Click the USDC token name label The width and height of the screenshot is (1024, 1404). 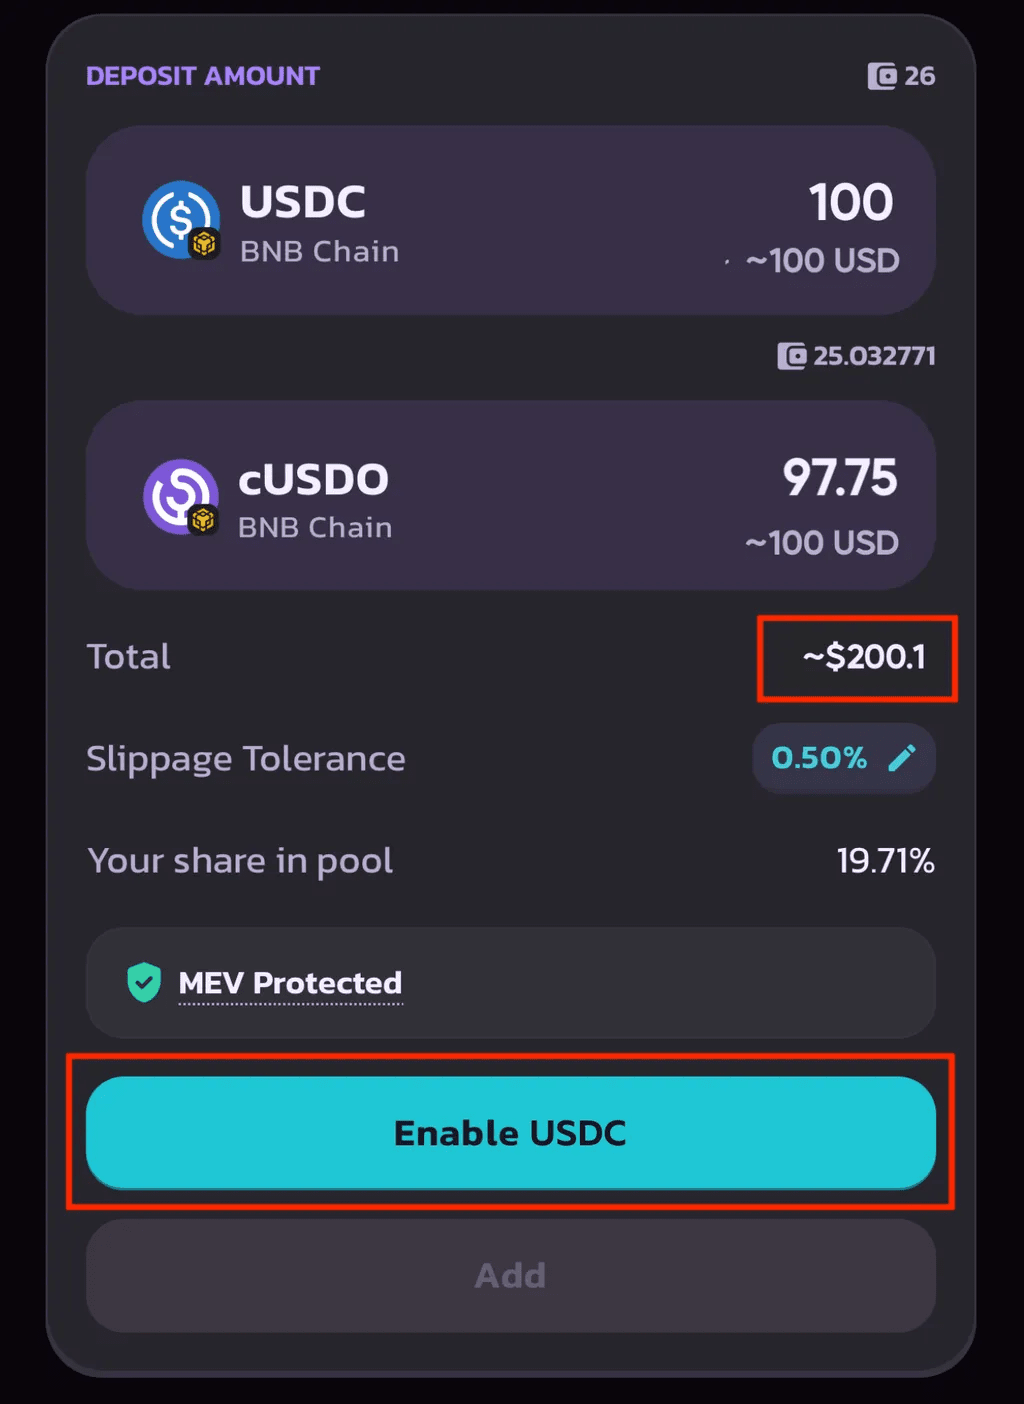point(303,202)
